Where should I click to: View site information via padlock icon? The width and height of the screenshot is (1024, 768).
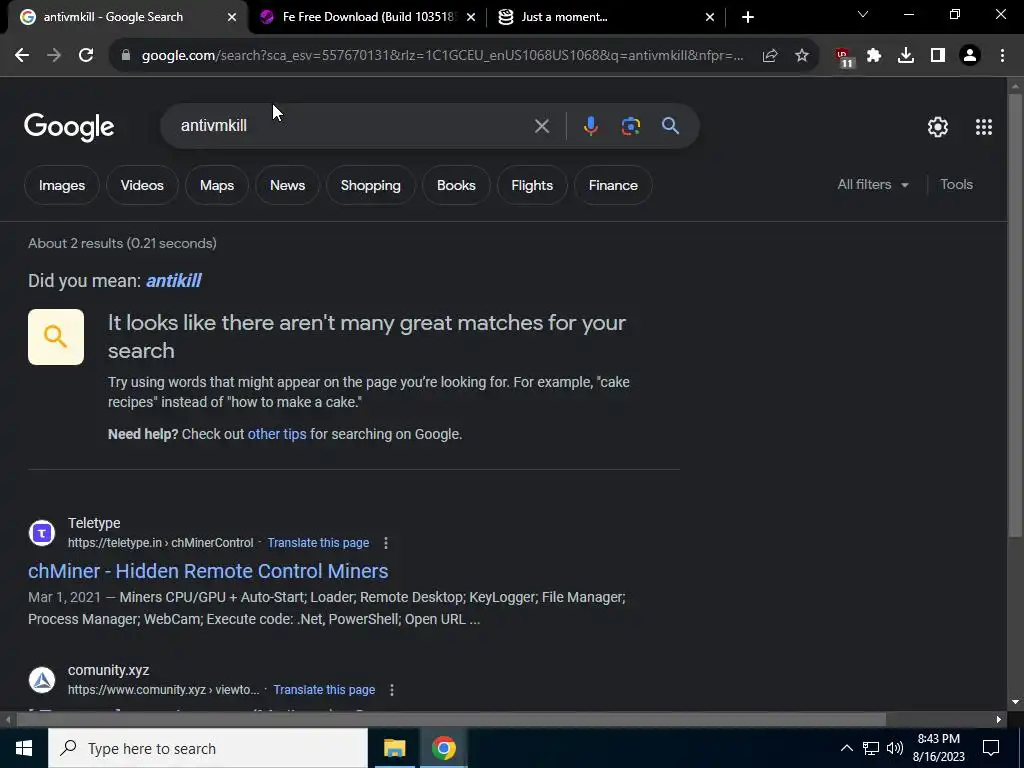[x=126, y=56]
